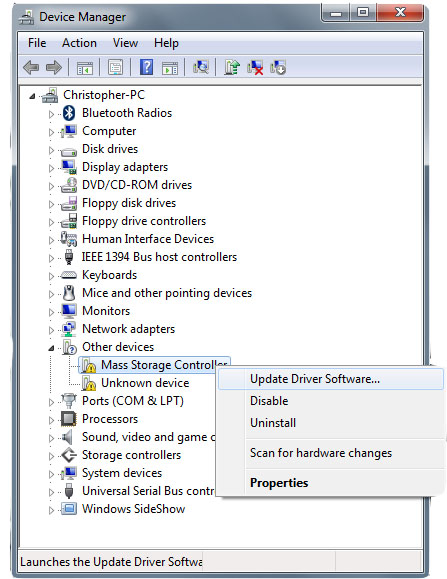This screenshot has width=447, height=579.
Task: Click the DVD/CD-ROM drives icon
Action: click(69, 185)
